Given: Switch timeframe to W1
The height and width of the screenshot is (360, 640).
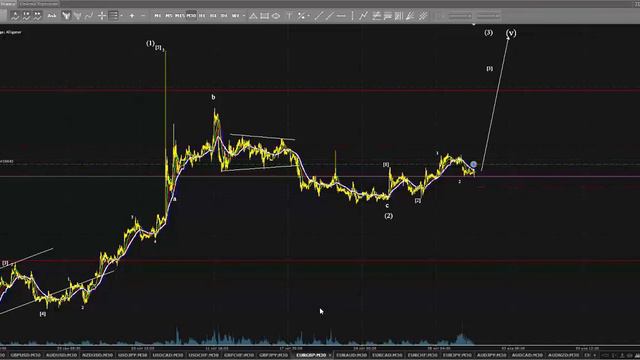Looking at the screenshot, I should point(235,16).
